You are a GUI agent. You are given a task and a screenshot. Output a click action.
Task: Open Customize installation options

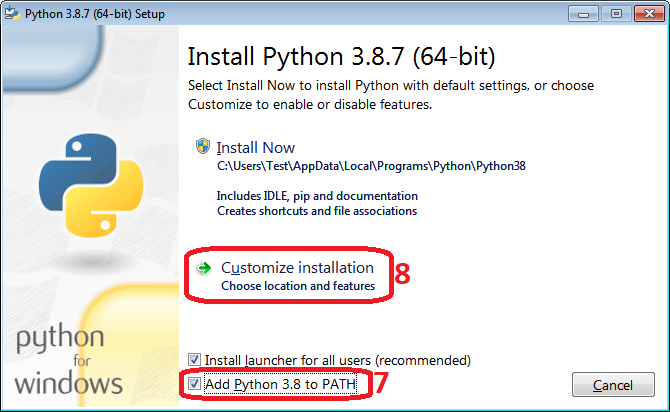coord(297,268)
